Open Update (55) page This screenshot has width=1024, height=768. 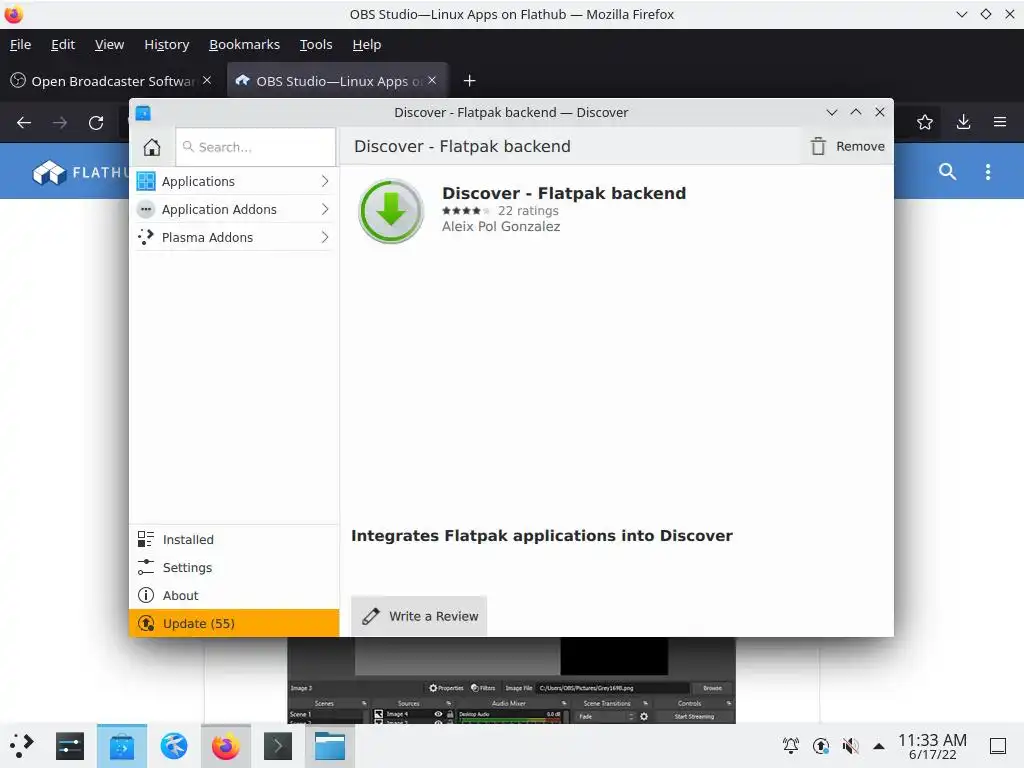[x=234, y=624]
